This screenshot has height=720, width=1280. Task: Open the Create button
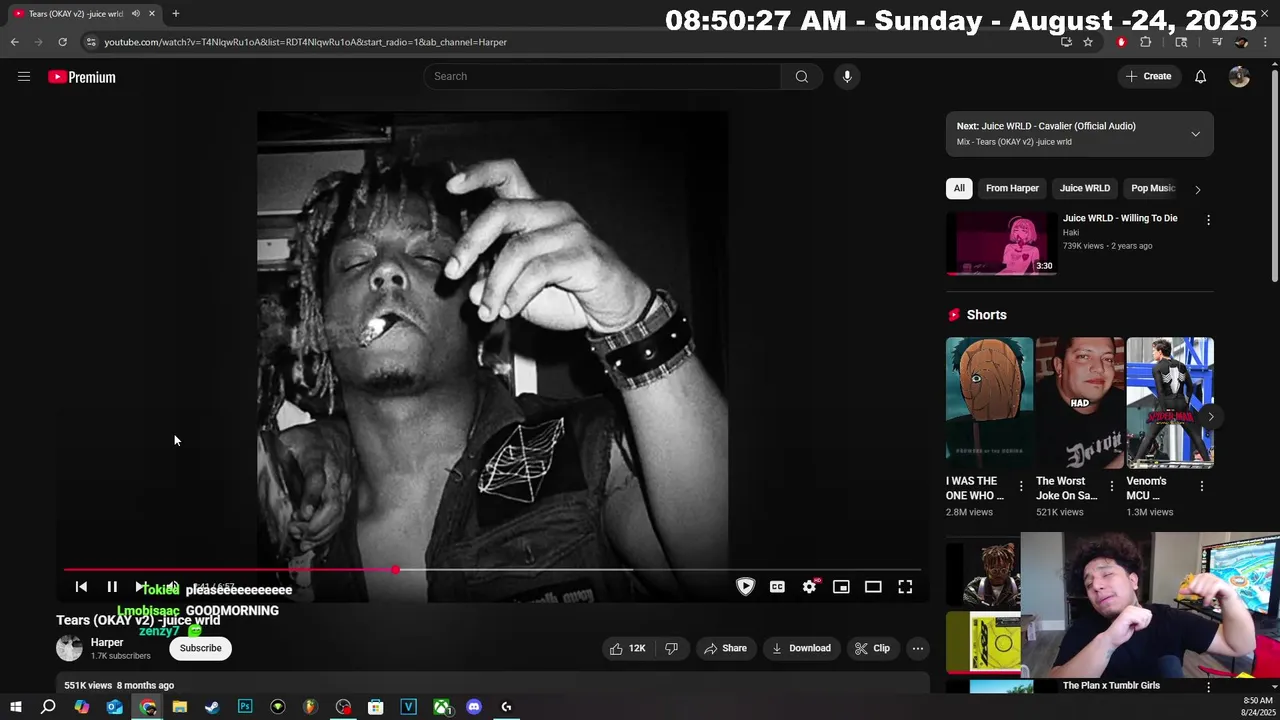[x=1148, y=76]
